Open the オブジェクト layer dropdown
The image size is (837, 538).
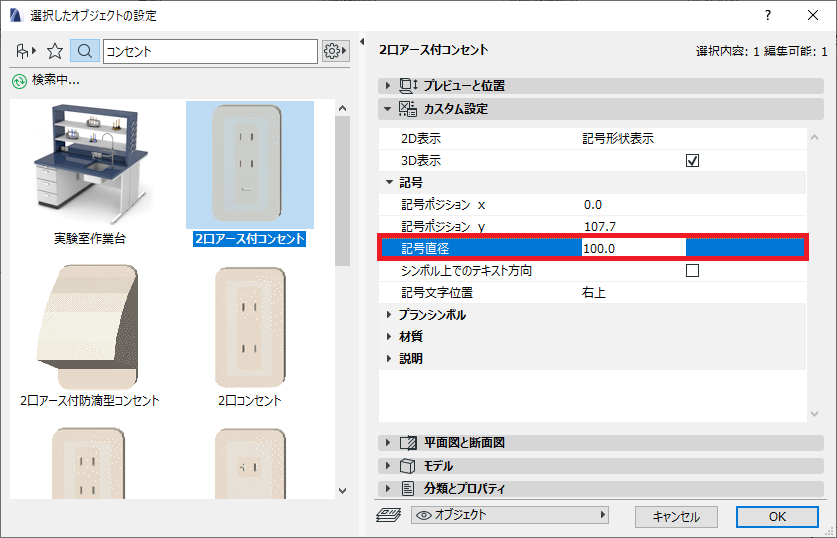click(510, 515)
